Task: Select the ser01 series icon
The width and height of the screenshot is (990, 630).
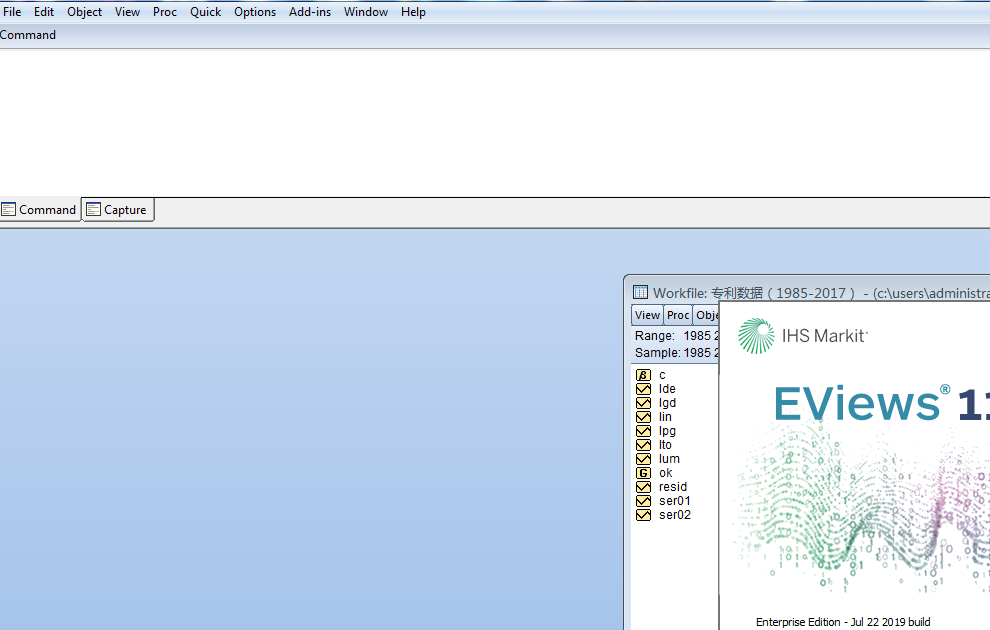Action: [643, 501]
